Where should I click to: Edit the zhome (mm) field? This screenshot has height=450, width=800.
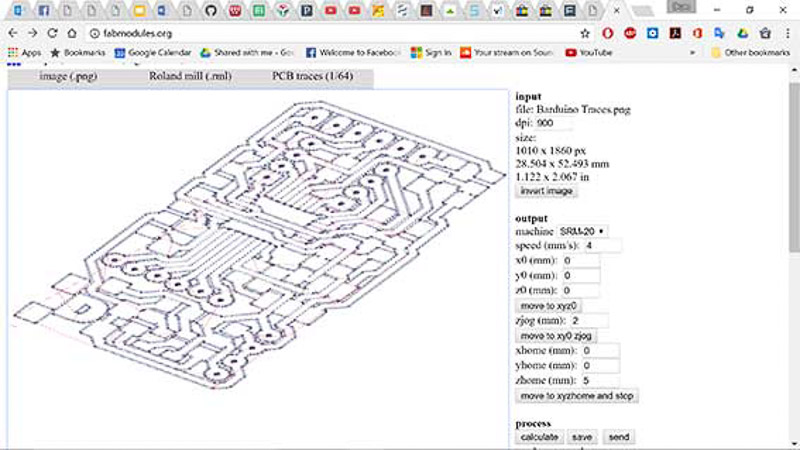click(x=601, y=380)
